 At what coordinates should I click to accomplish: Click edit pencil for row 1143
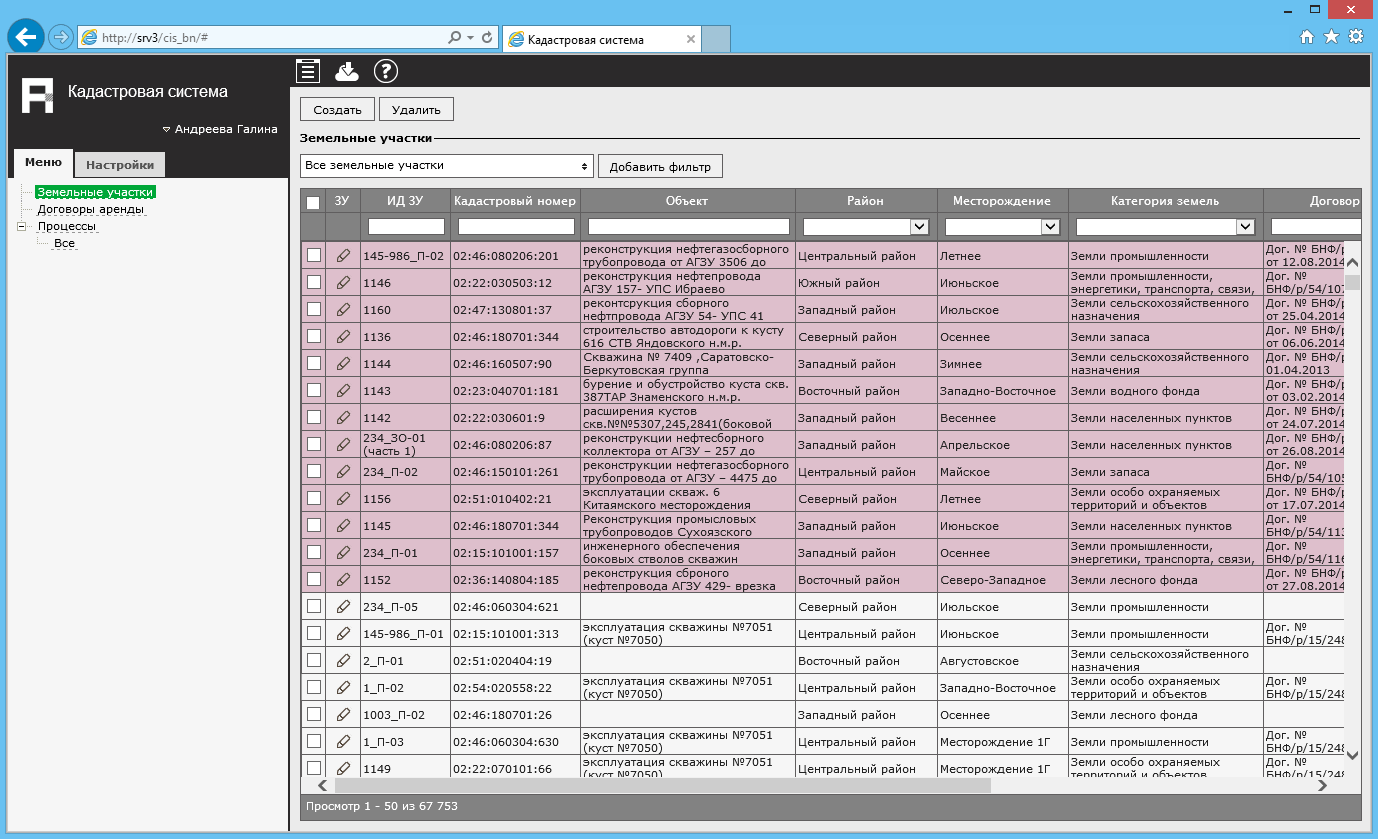click(343, 390)
